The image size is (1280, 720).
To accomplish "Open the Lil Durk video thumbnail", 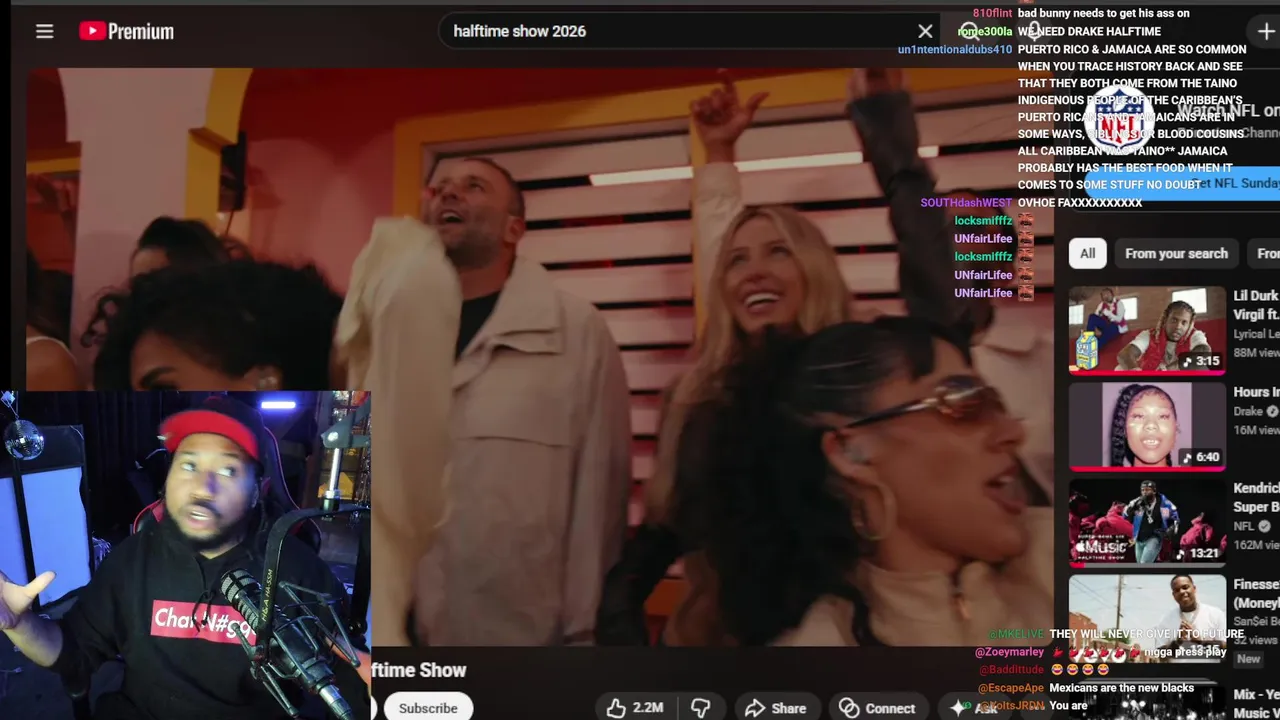I will pyautogui.click(x=1147, y=329).
